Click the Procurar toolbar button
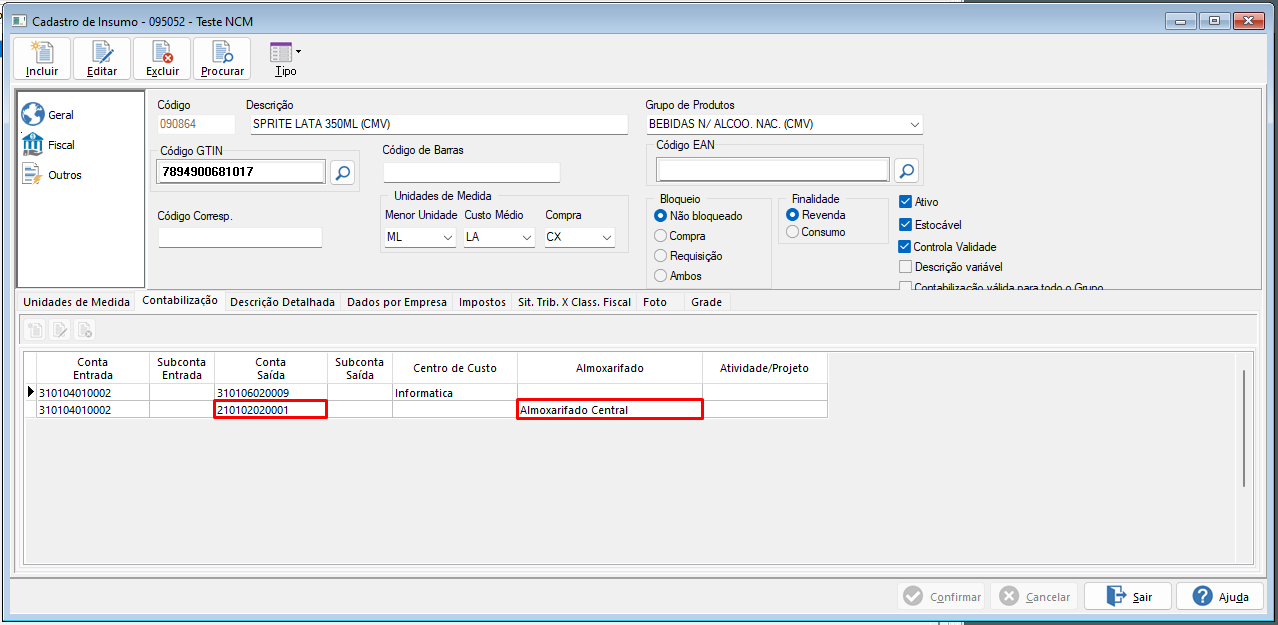This screenshot has width=1278, height=625. click(222, 59)
